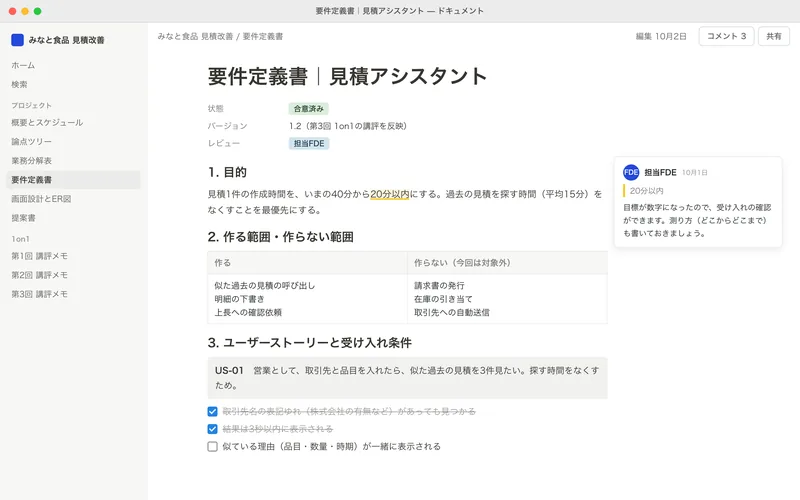Open 検索 in the sidebar

click(x=73, y=85)
